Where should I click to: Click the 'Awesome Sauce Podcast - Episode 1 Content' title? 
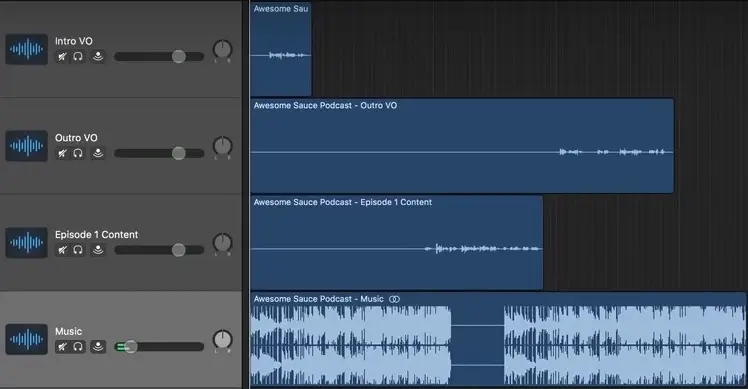(x=343, y=202)
